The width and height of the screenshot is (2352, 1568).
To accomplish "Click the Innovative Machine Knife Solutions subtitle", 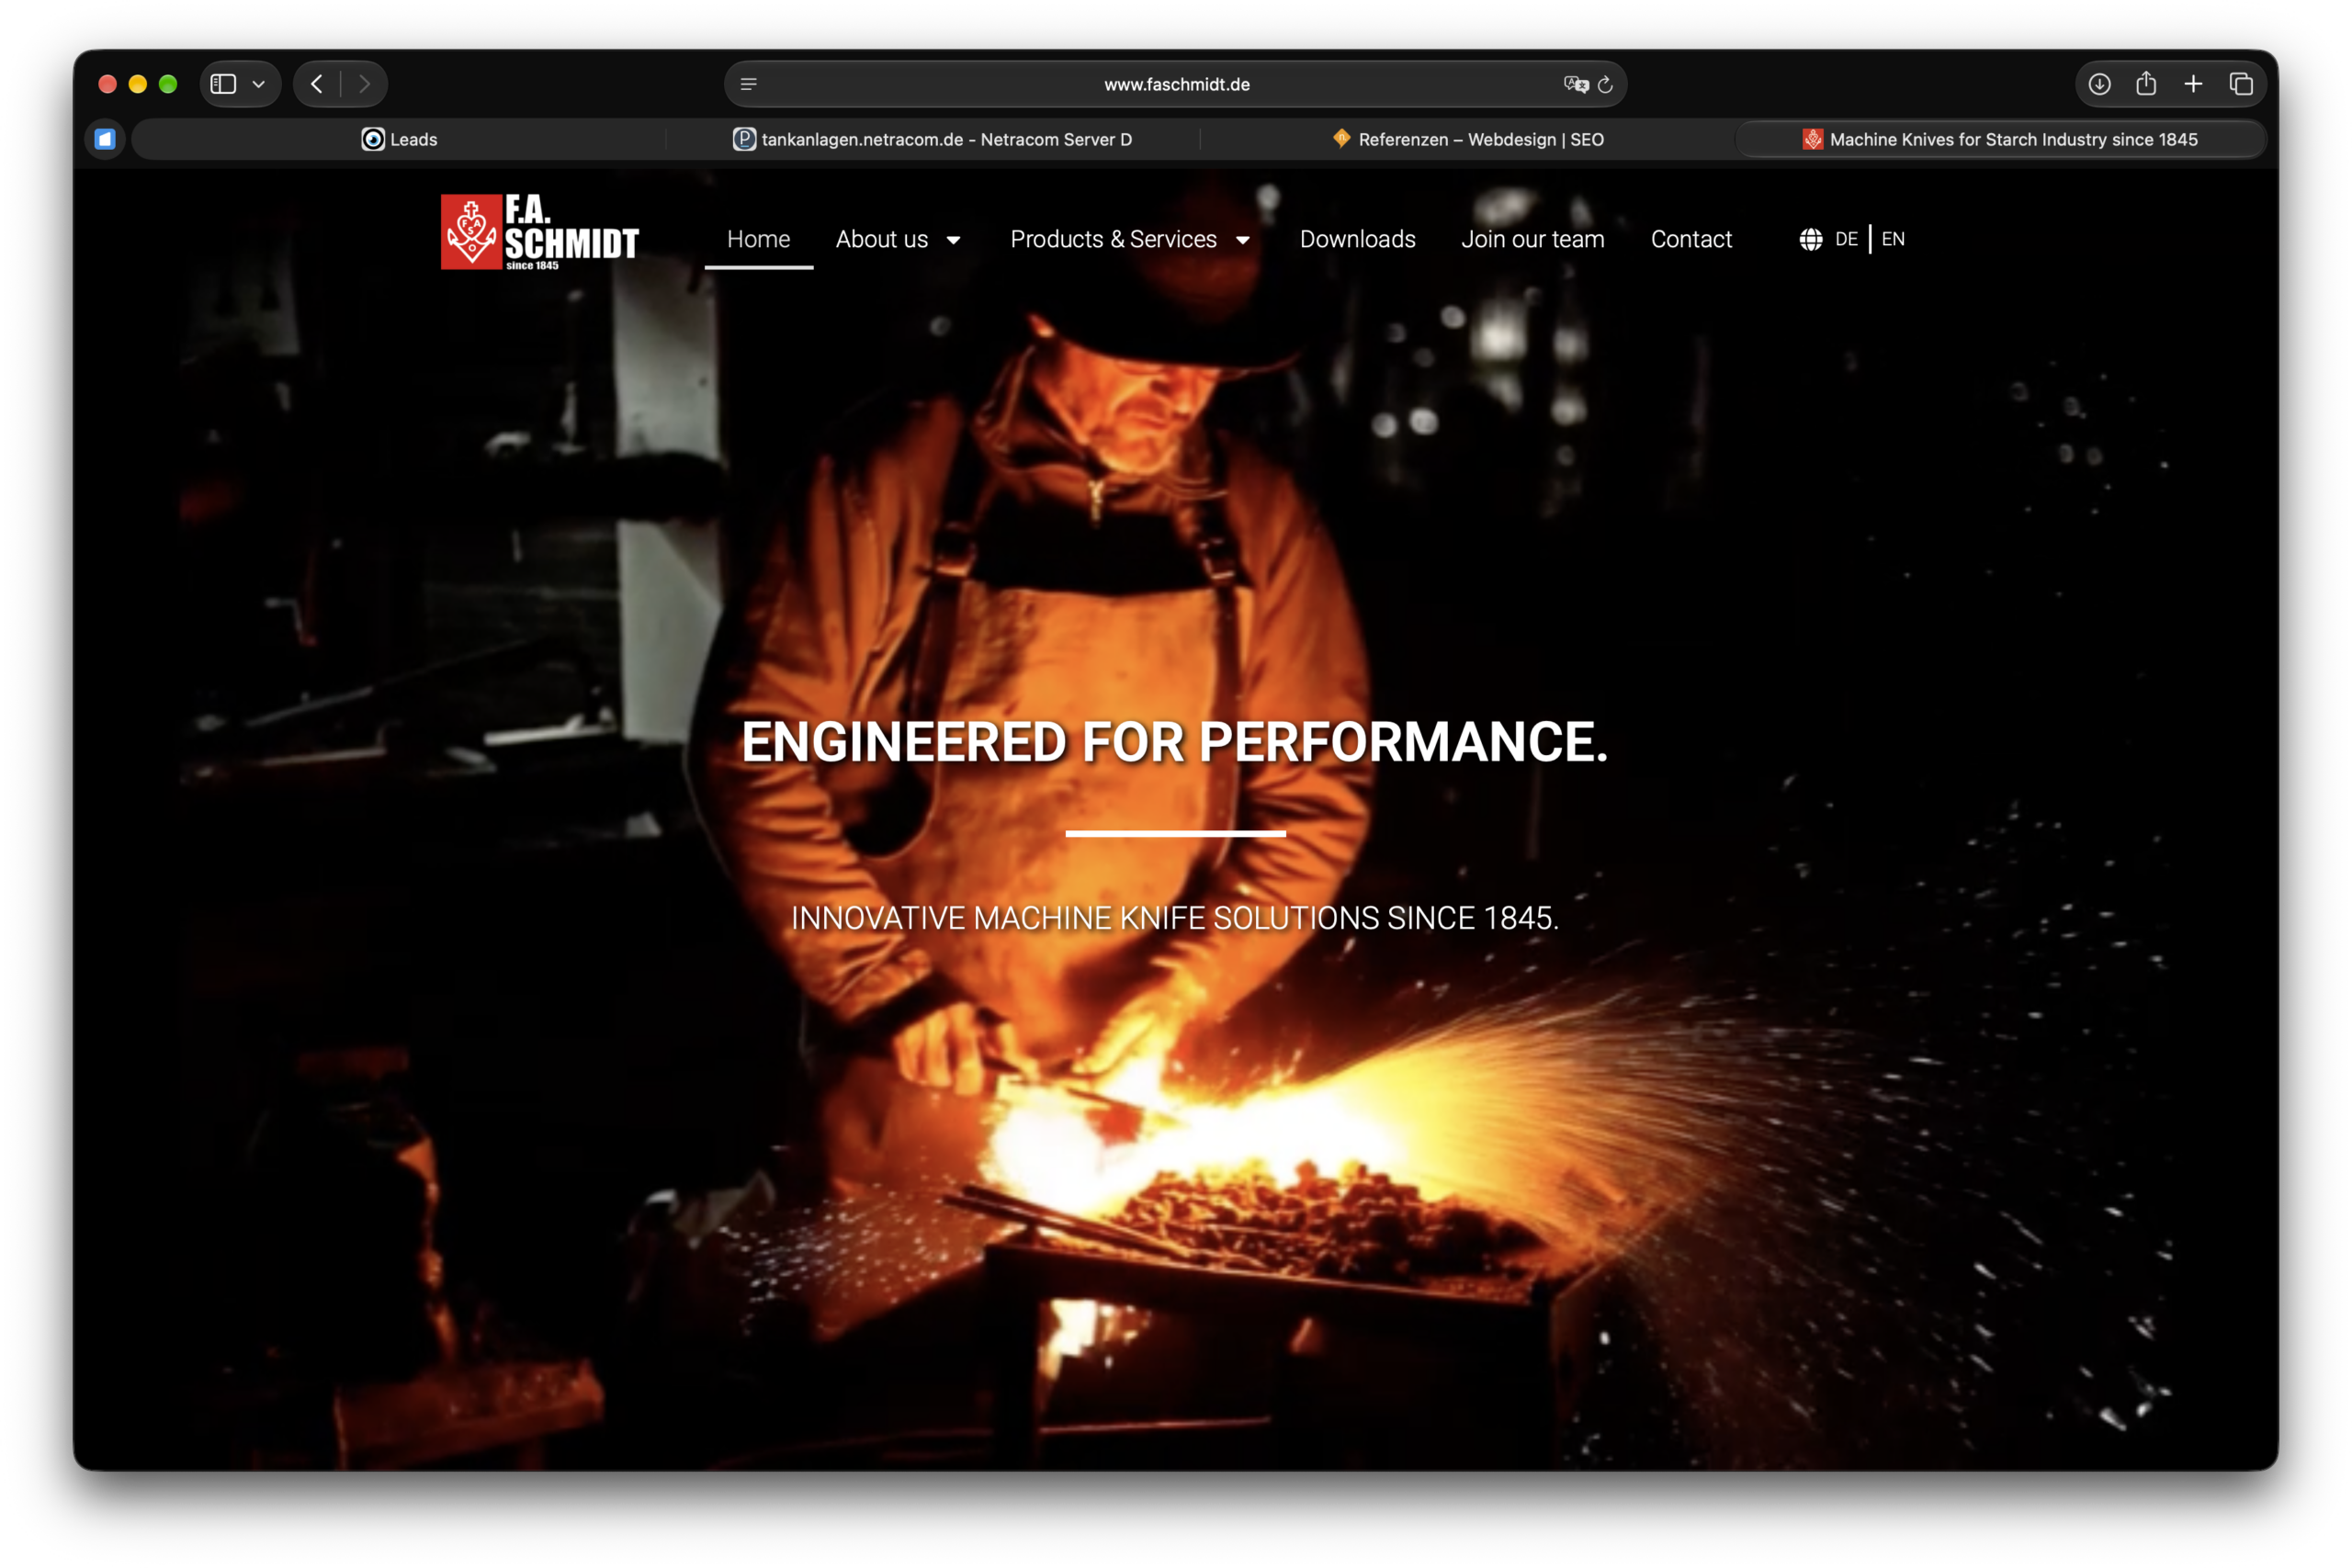I will click(x=1175, y=918).
